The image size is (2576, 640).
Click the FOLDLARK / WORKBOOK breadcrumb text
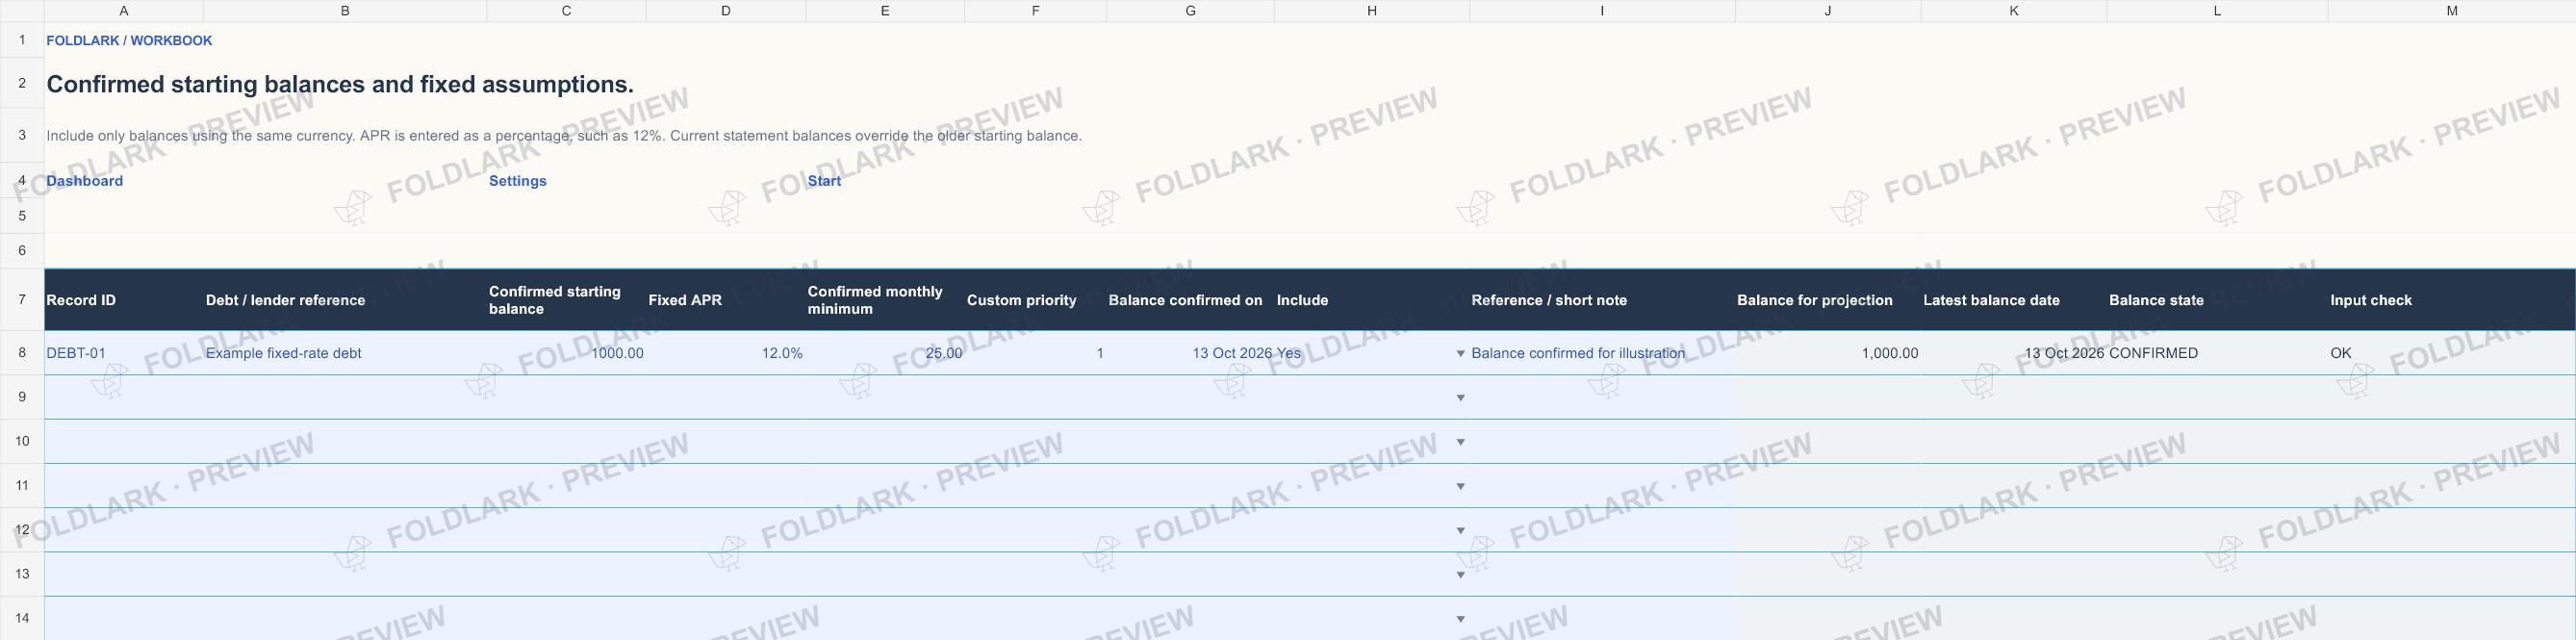pos(129,41)
